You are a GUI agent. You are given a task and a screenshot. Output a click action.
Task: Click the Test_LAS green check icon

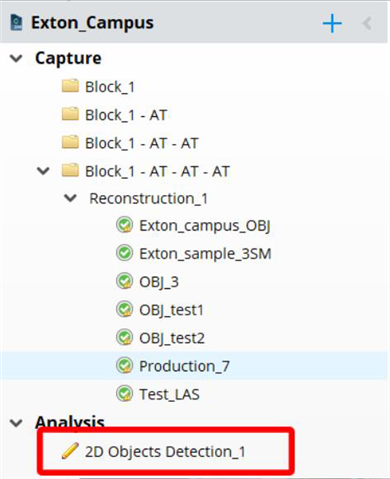125,394
